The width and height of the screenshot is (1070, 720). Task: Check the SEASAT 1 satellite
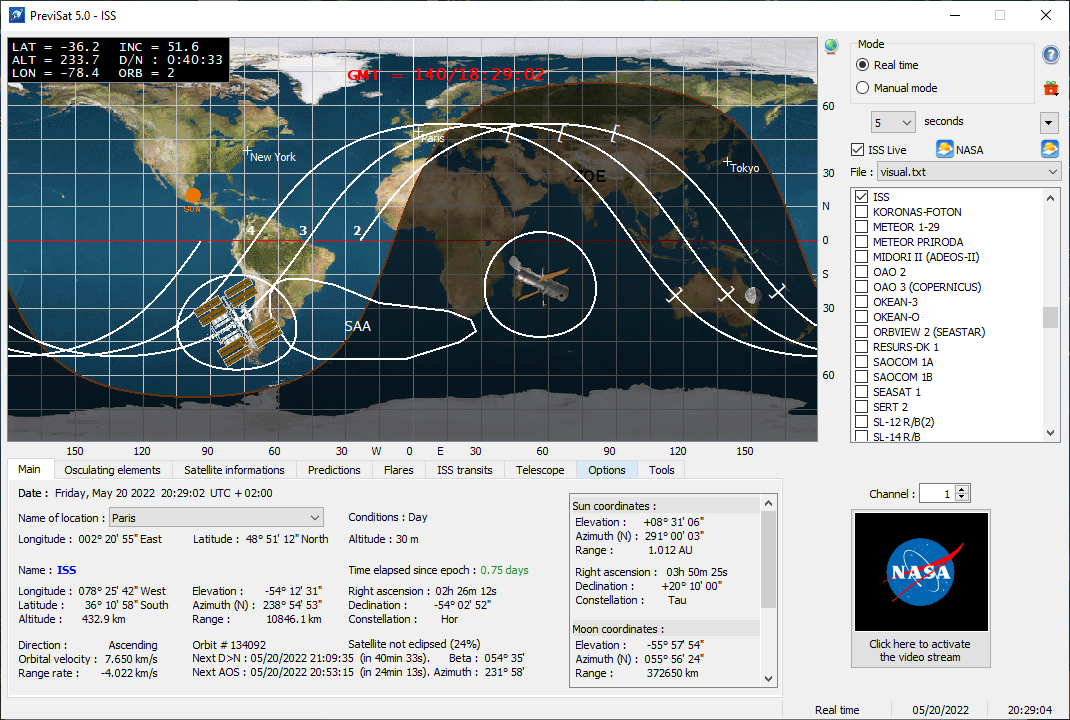point(861,392)
